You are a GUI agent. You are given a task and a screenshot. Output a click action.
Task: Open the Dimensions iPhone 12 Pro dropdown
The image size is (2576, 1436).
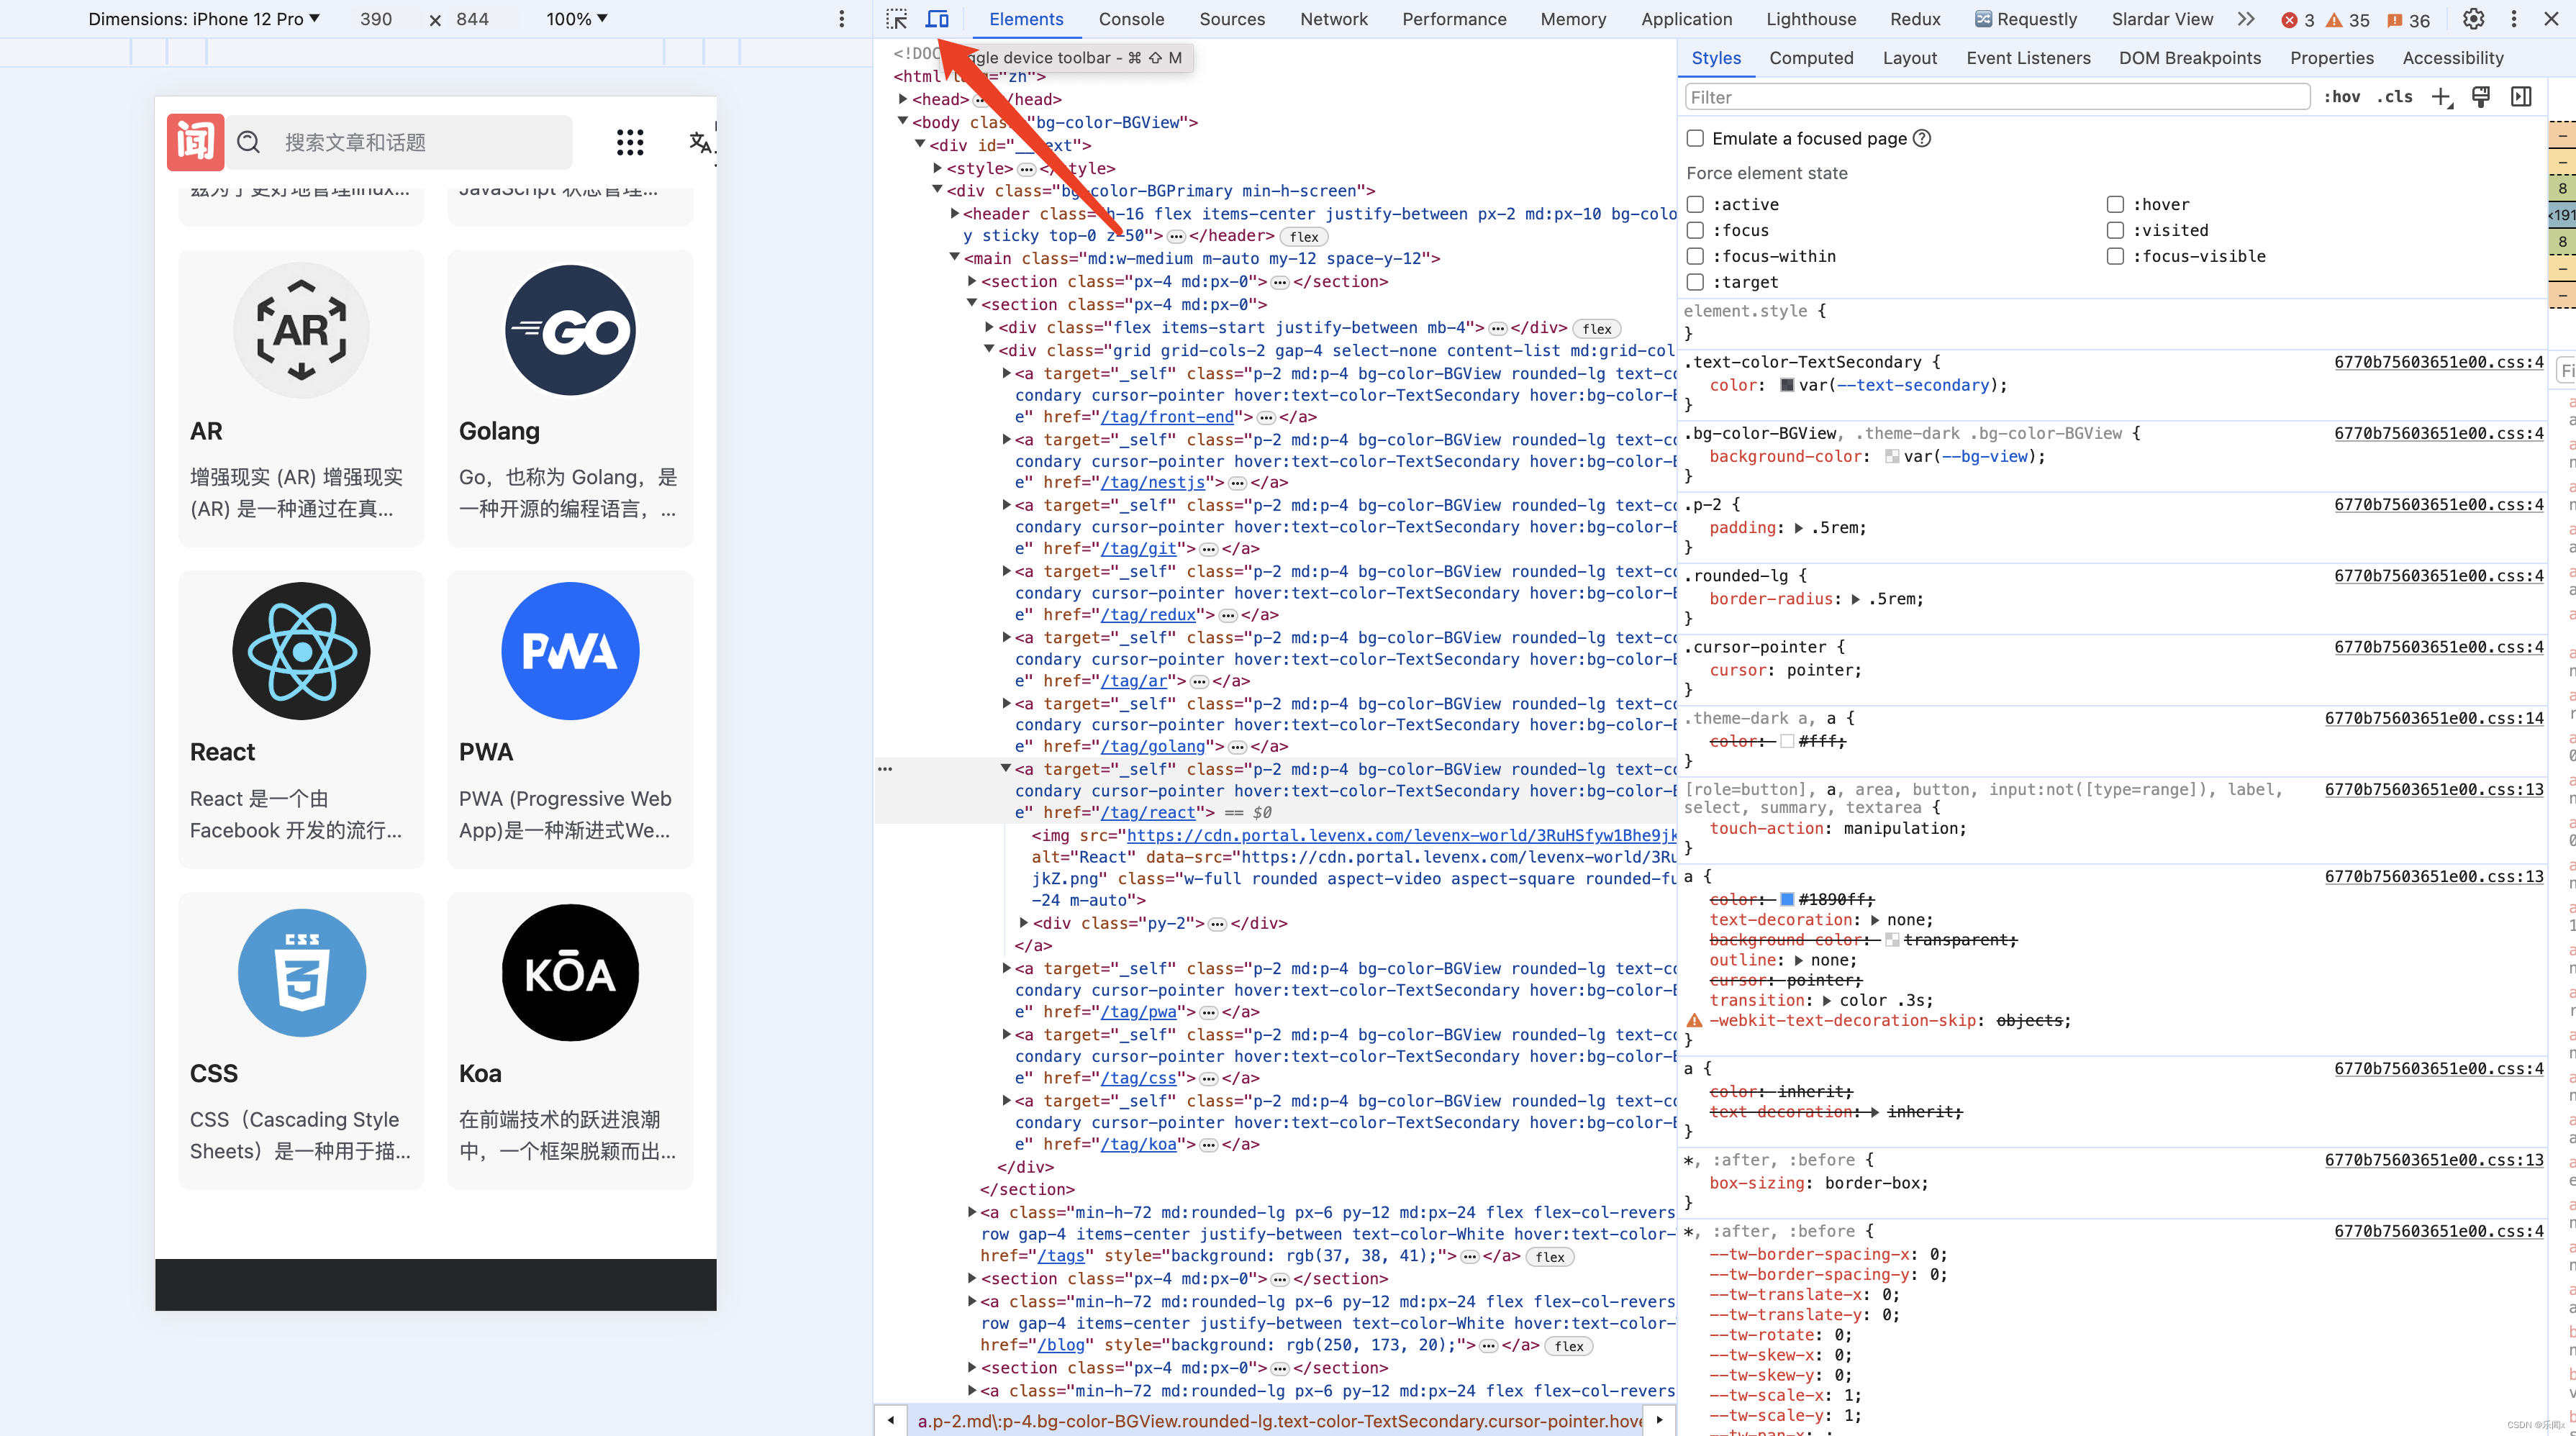(x=204, y=19)
